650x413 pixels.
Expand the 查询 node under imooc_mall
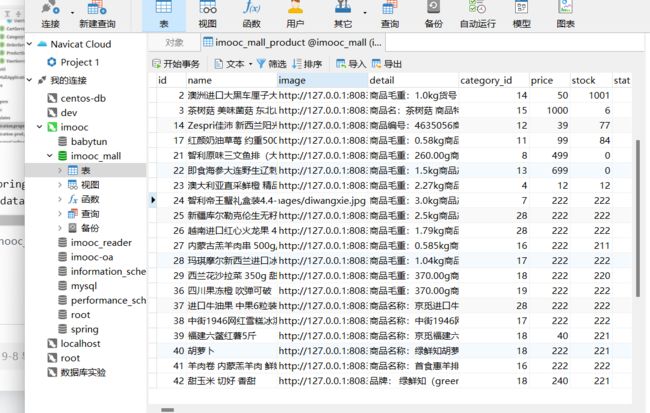point(60,214)
